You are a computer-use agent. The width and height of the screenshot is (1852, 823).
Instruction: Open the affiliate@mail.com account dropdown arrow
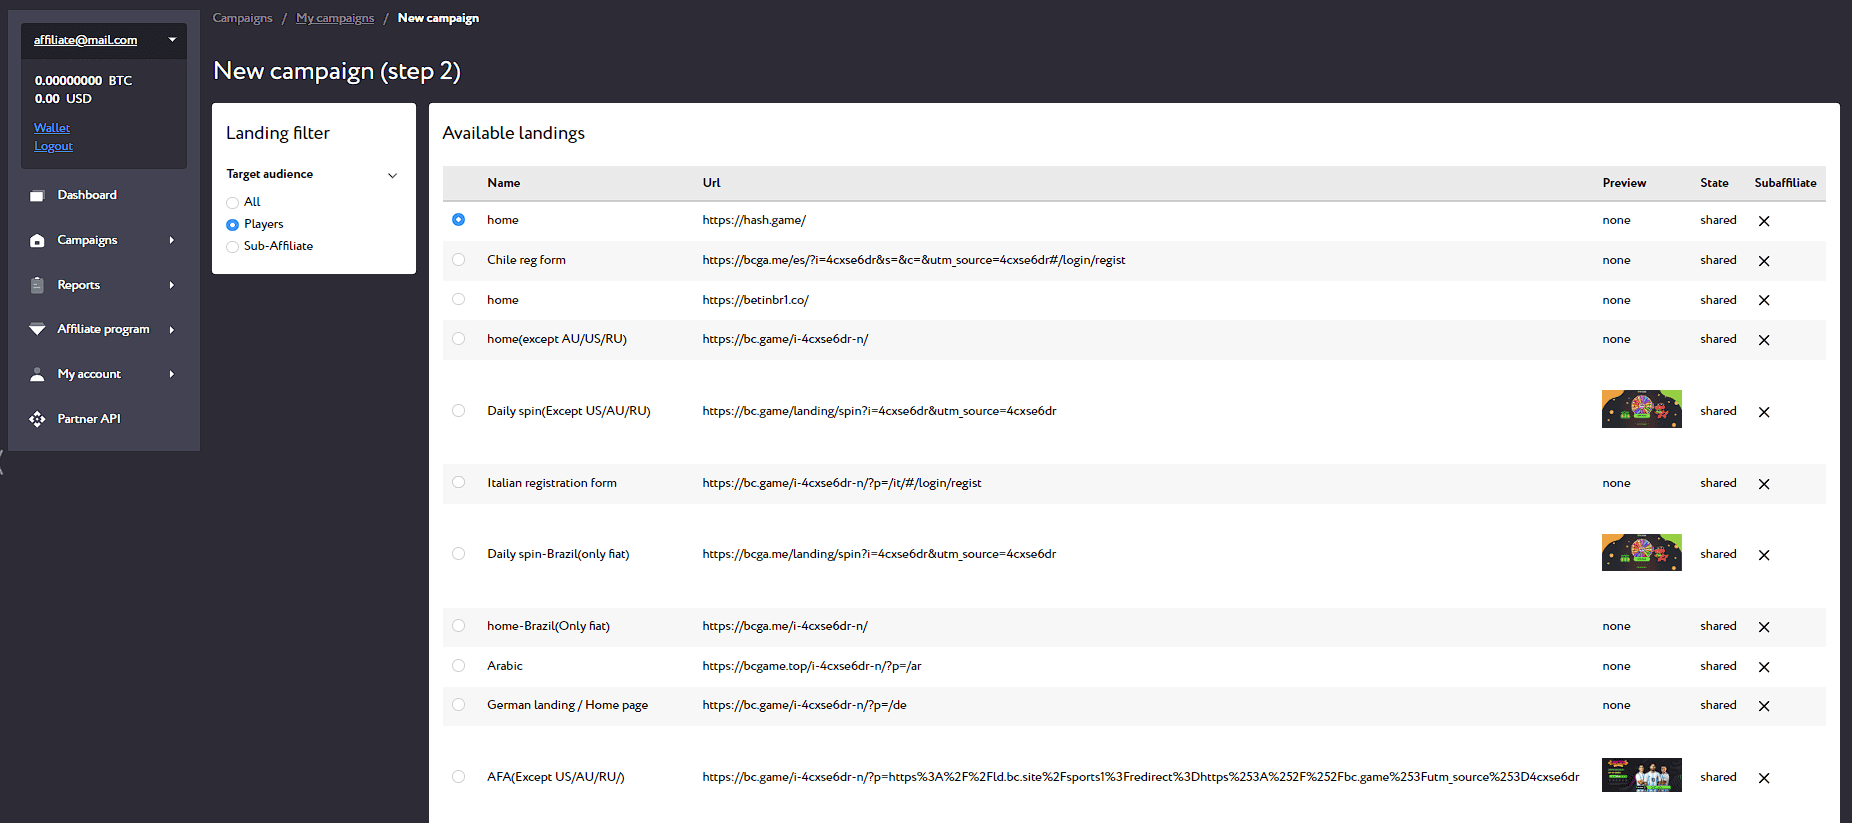[x=172, y=40]
